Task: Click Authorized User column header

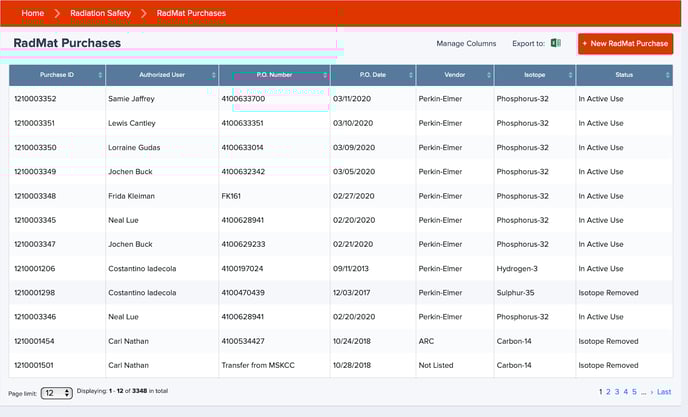Action: [162, 75]
